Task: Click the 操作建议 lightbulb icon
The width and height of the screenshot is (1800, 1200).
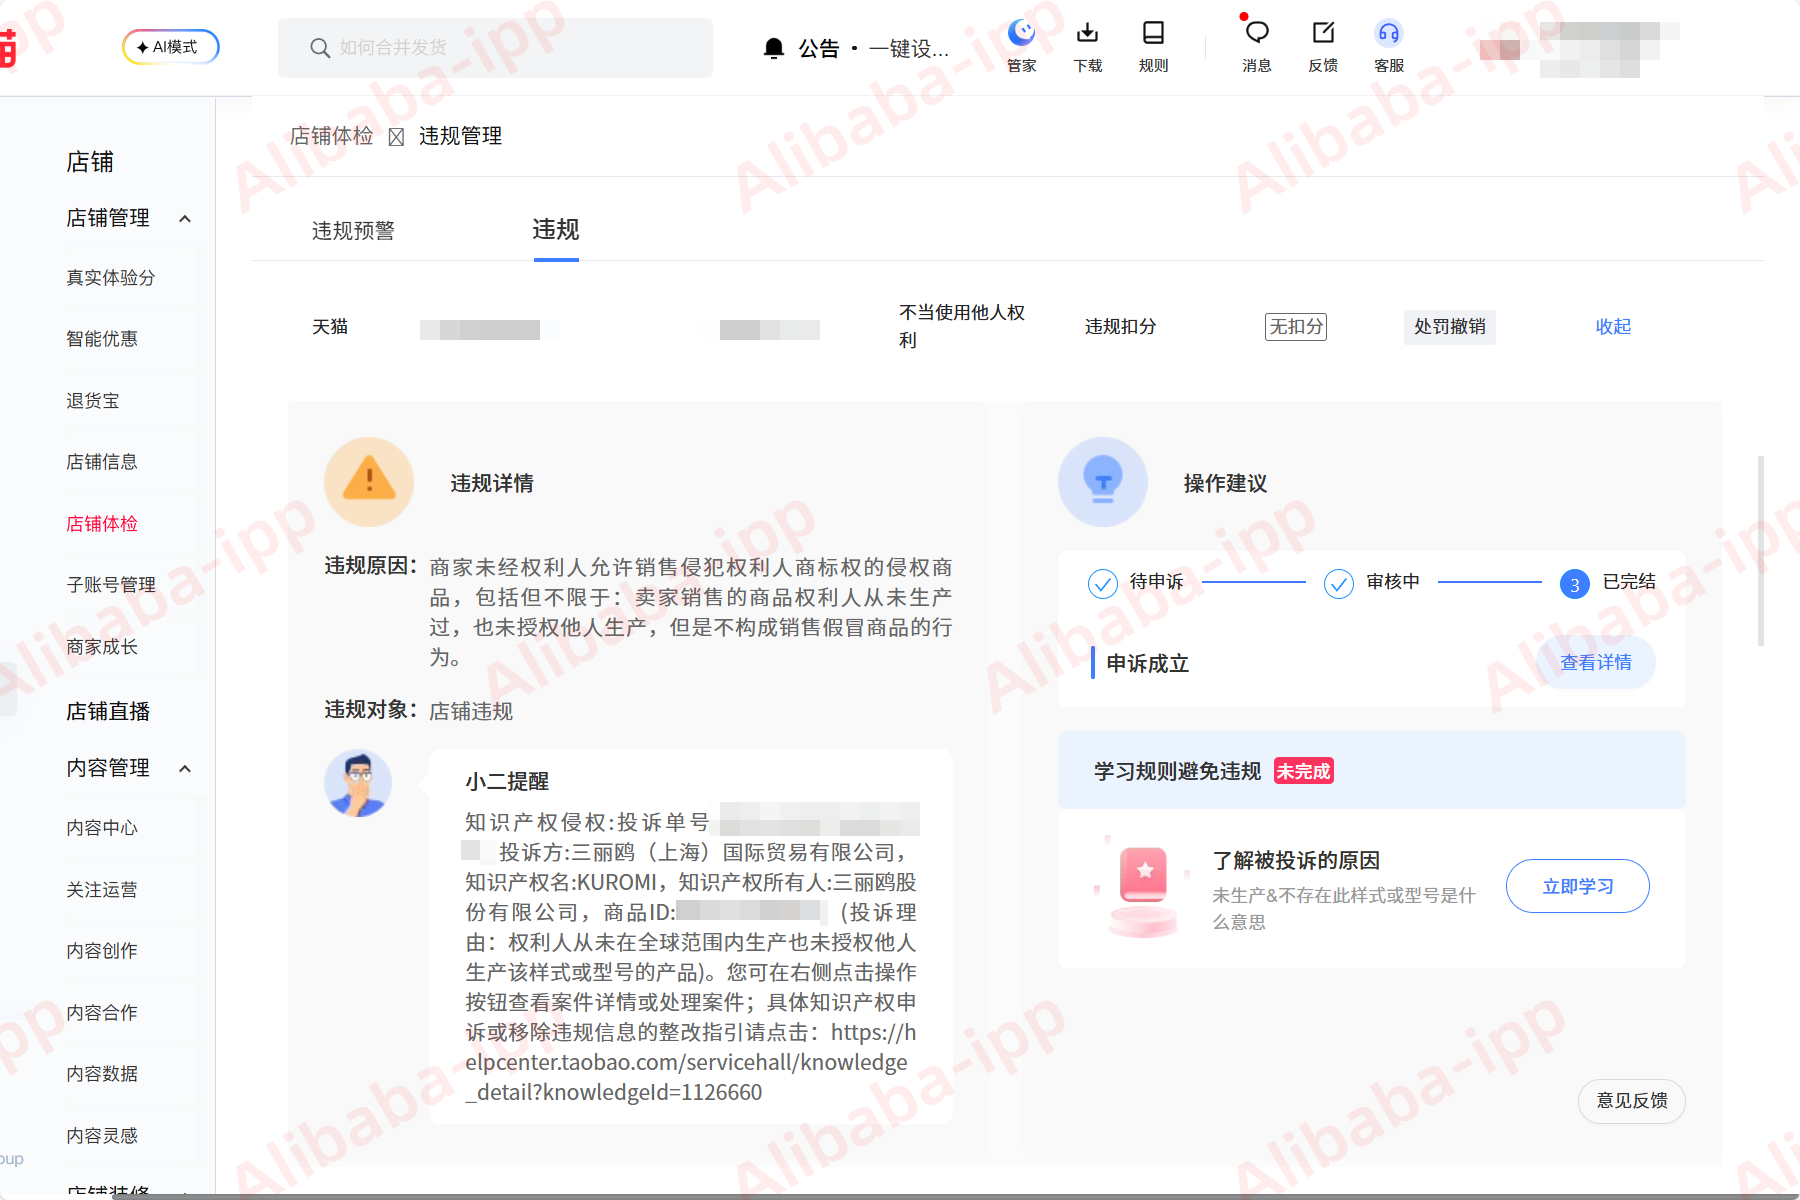Action: (1103, 482)
